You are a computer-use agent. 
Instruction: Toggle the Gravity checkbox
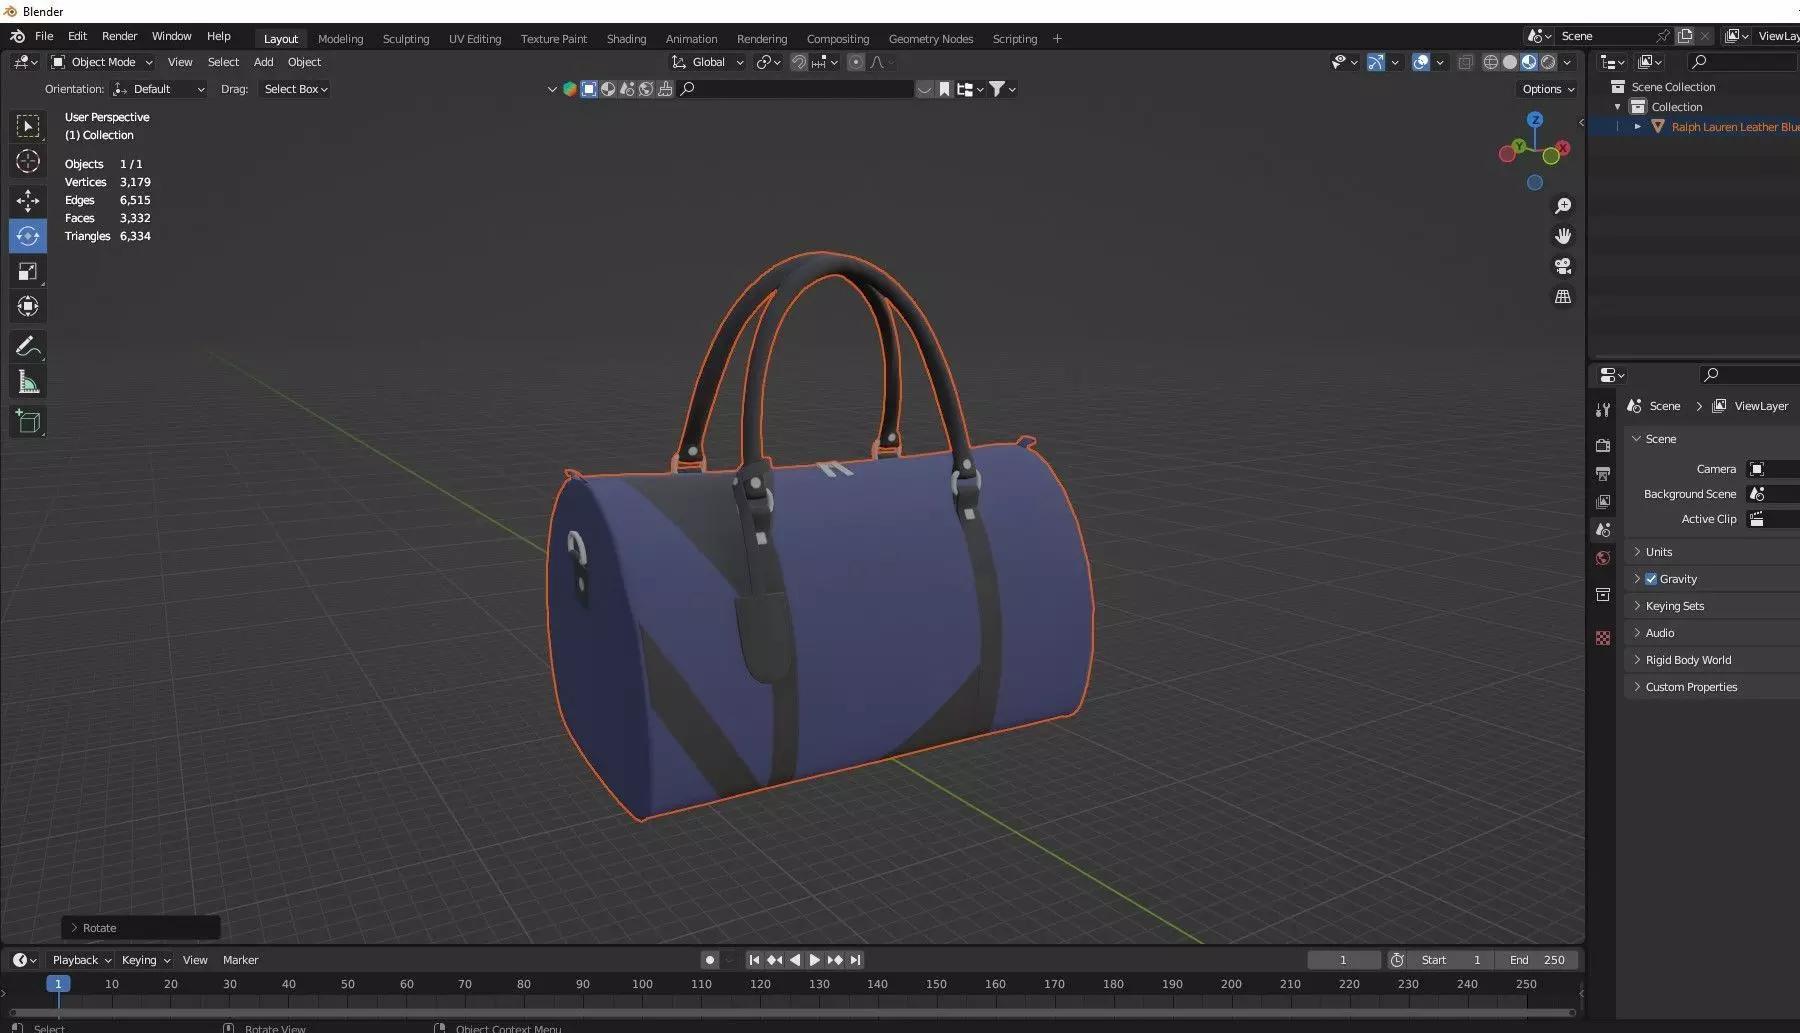[x=1651, y=579]
